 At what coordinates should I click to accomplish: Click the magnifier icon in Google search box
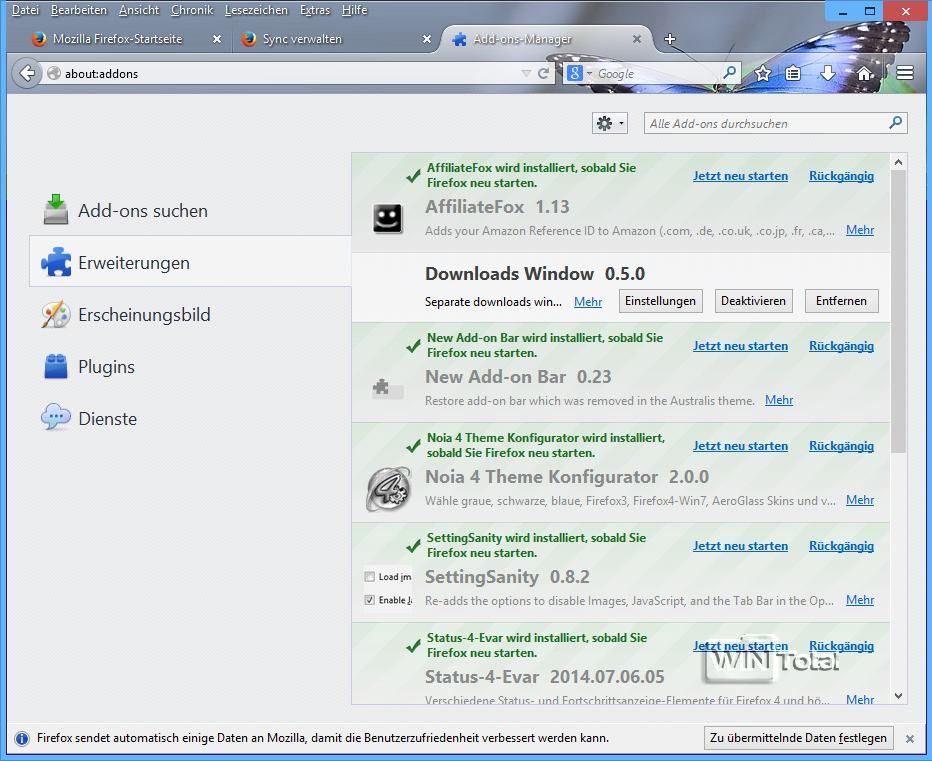coord(729,73)
